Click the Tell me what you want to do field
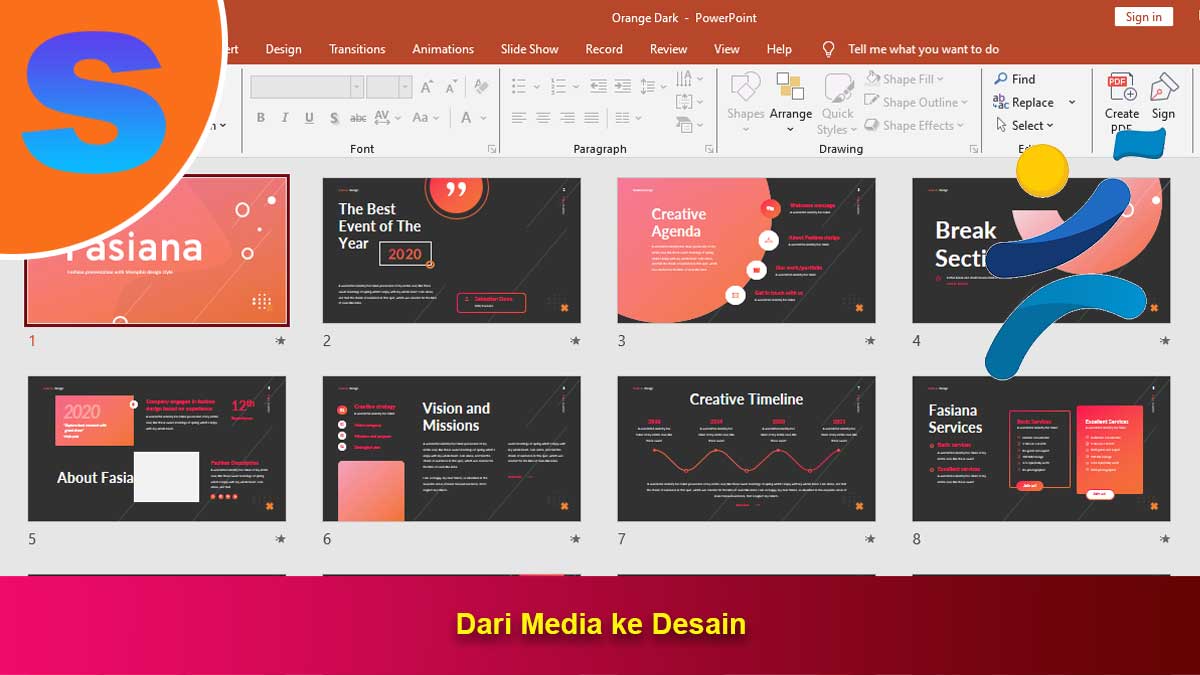The height and width of the screenshot is (675, 1200). point(923,49)
